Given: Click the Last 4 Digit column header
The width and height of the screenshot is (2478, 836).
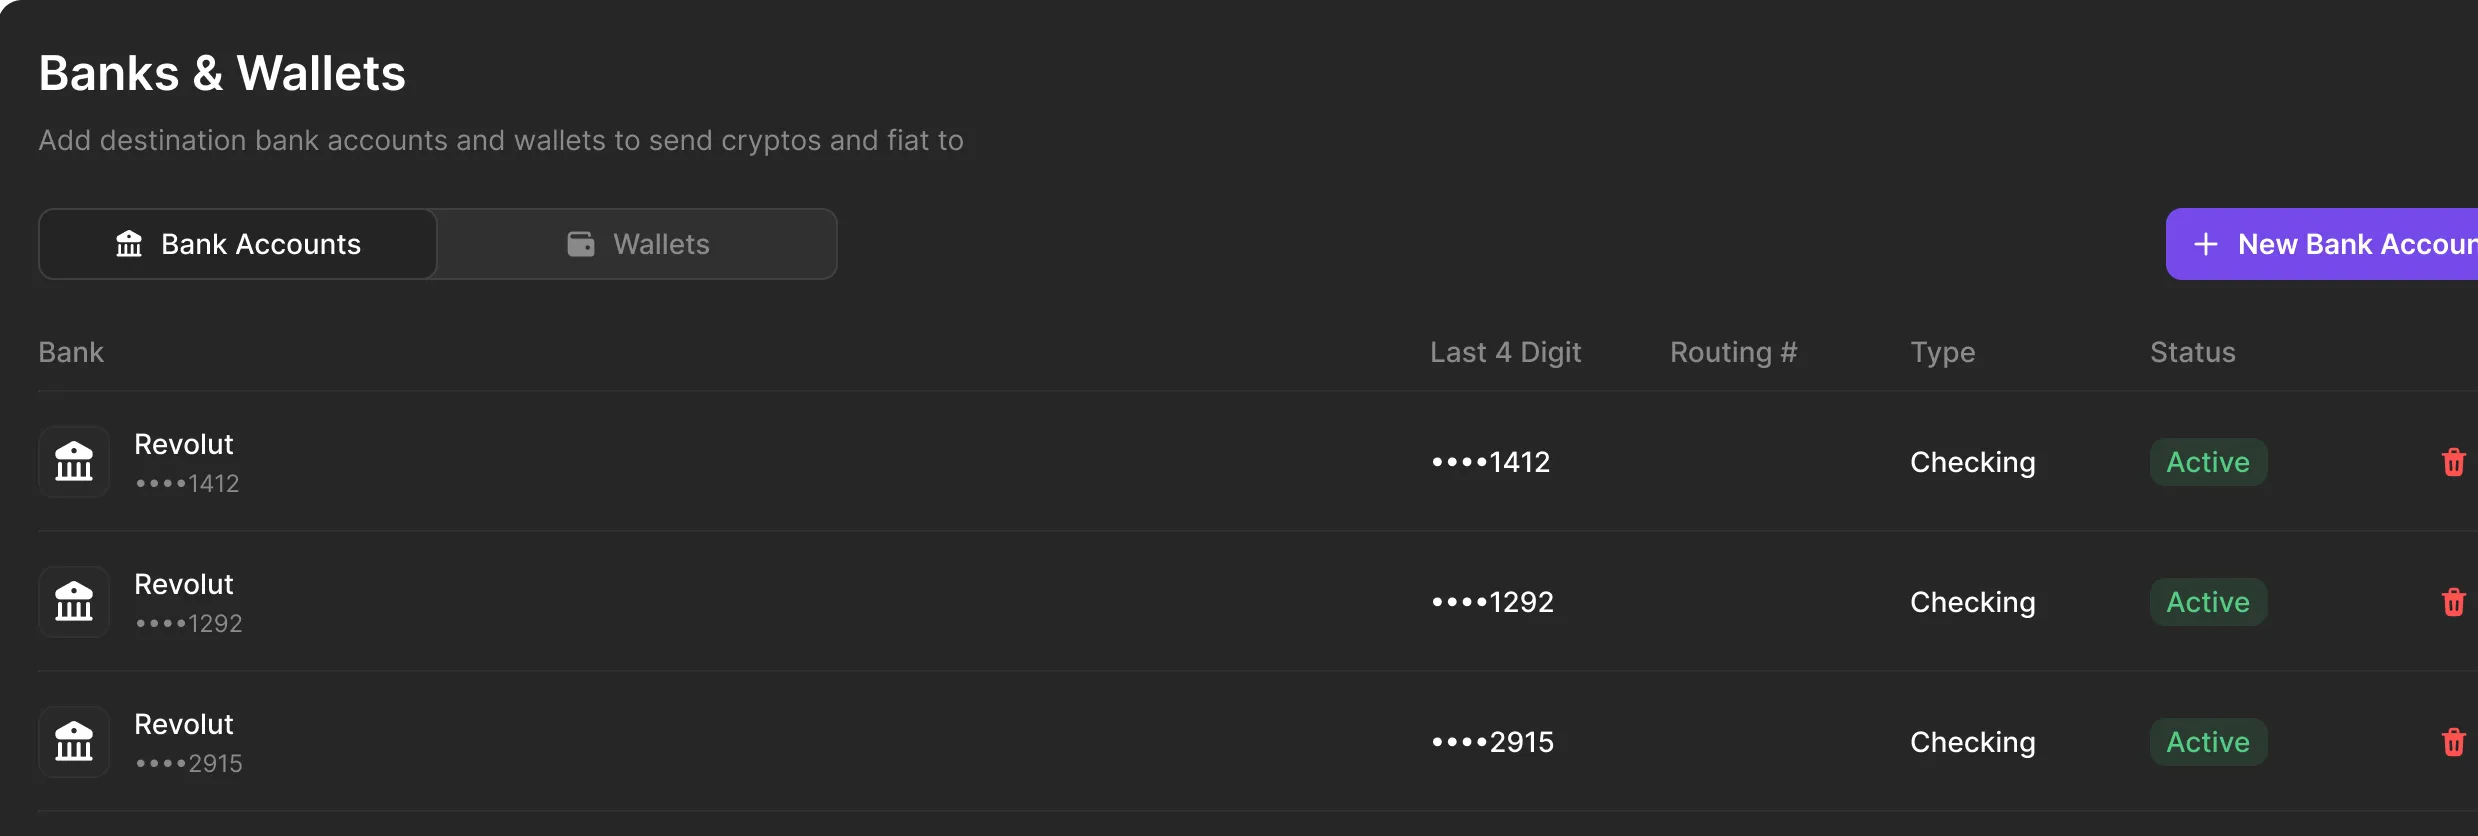Looking at the screenshot, I should 1505,352.
